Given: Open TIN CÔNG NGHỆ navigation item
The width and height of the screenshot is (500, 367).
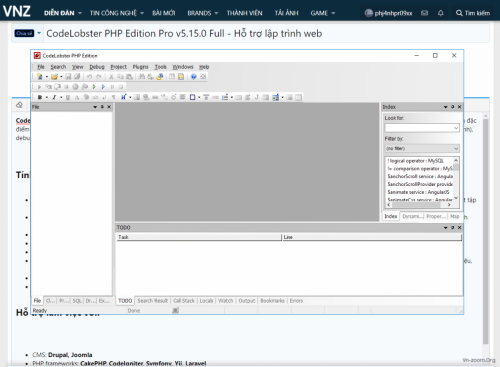Looking at the screenshot, I should [113, 13].
